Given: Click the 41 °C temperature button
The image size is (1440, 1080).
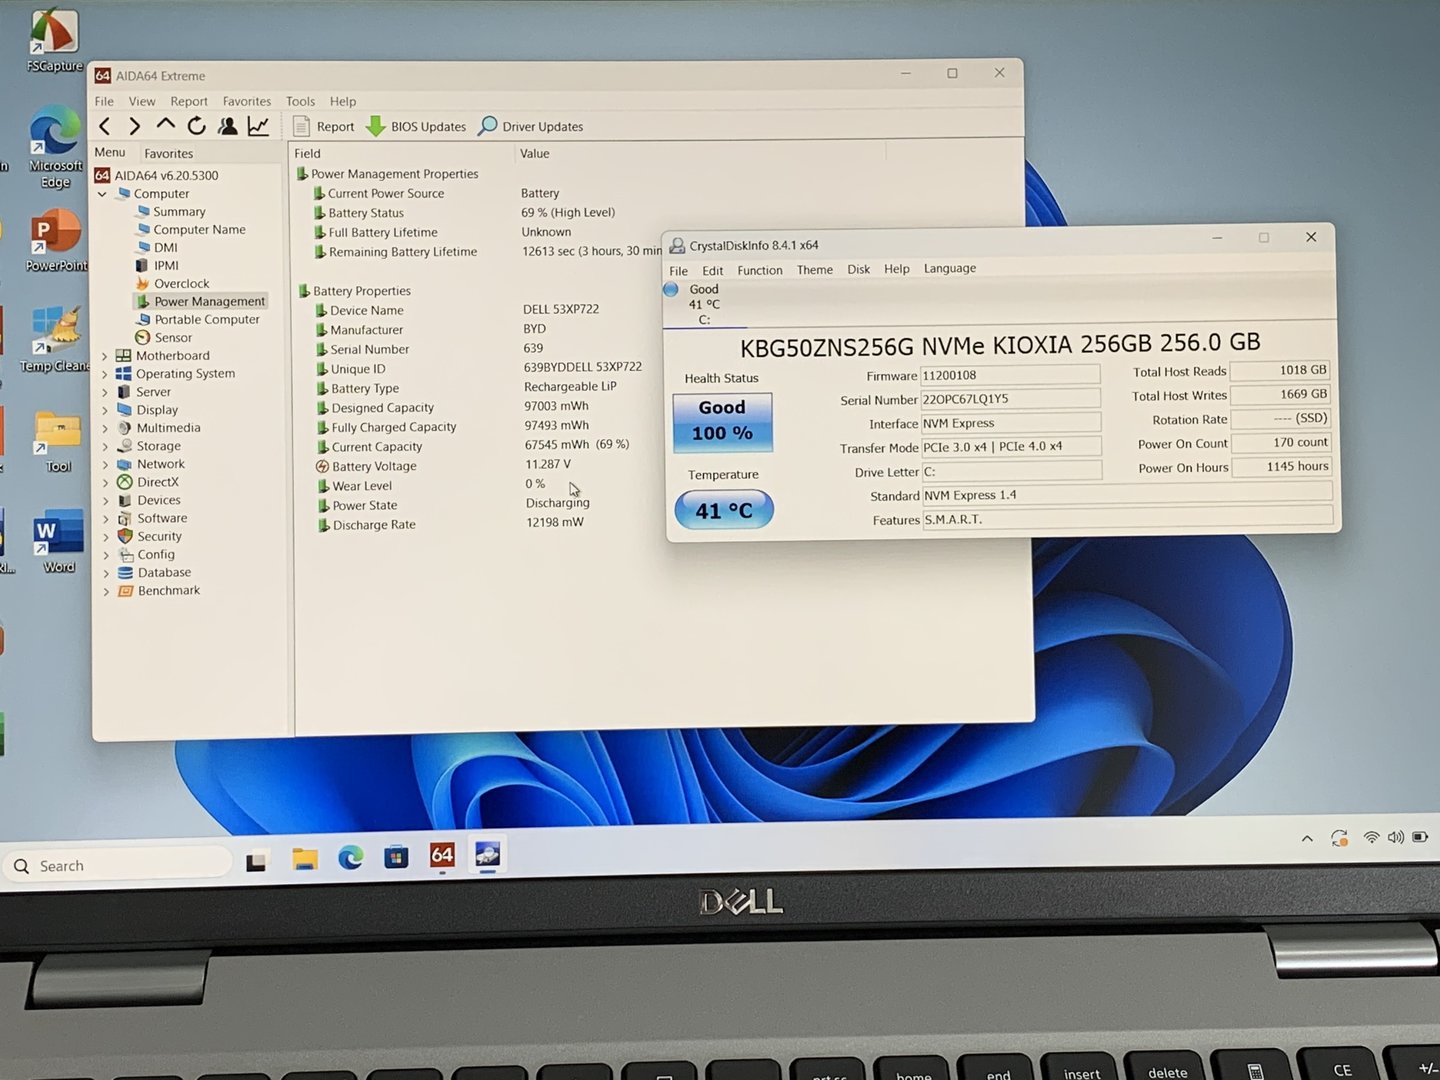Looking at the screenshot, I should click(x=724, y=510).
